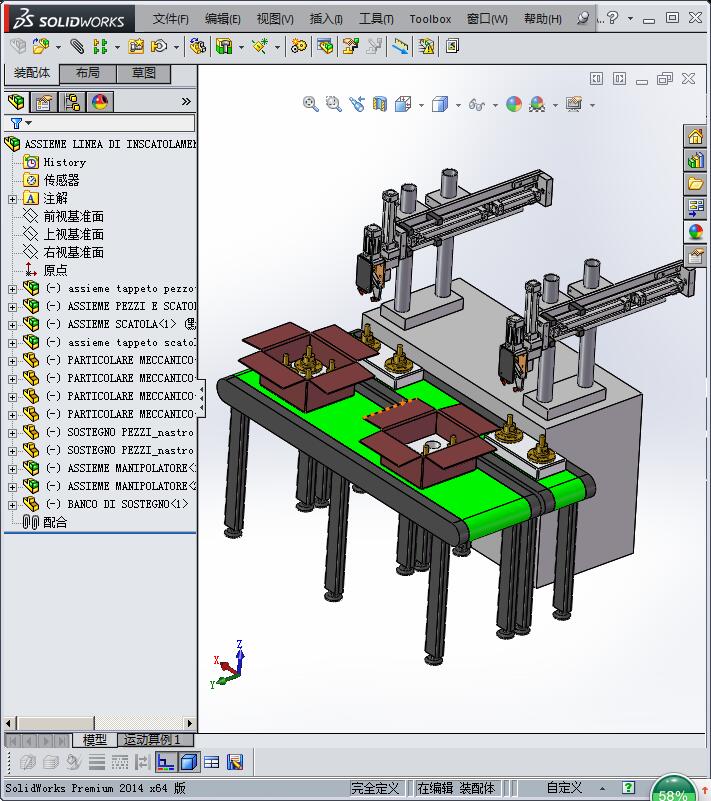Toggle the shaded cube display button in bottom toolbar
Viewport: 711px width, 801px height.
pos(189,762)
